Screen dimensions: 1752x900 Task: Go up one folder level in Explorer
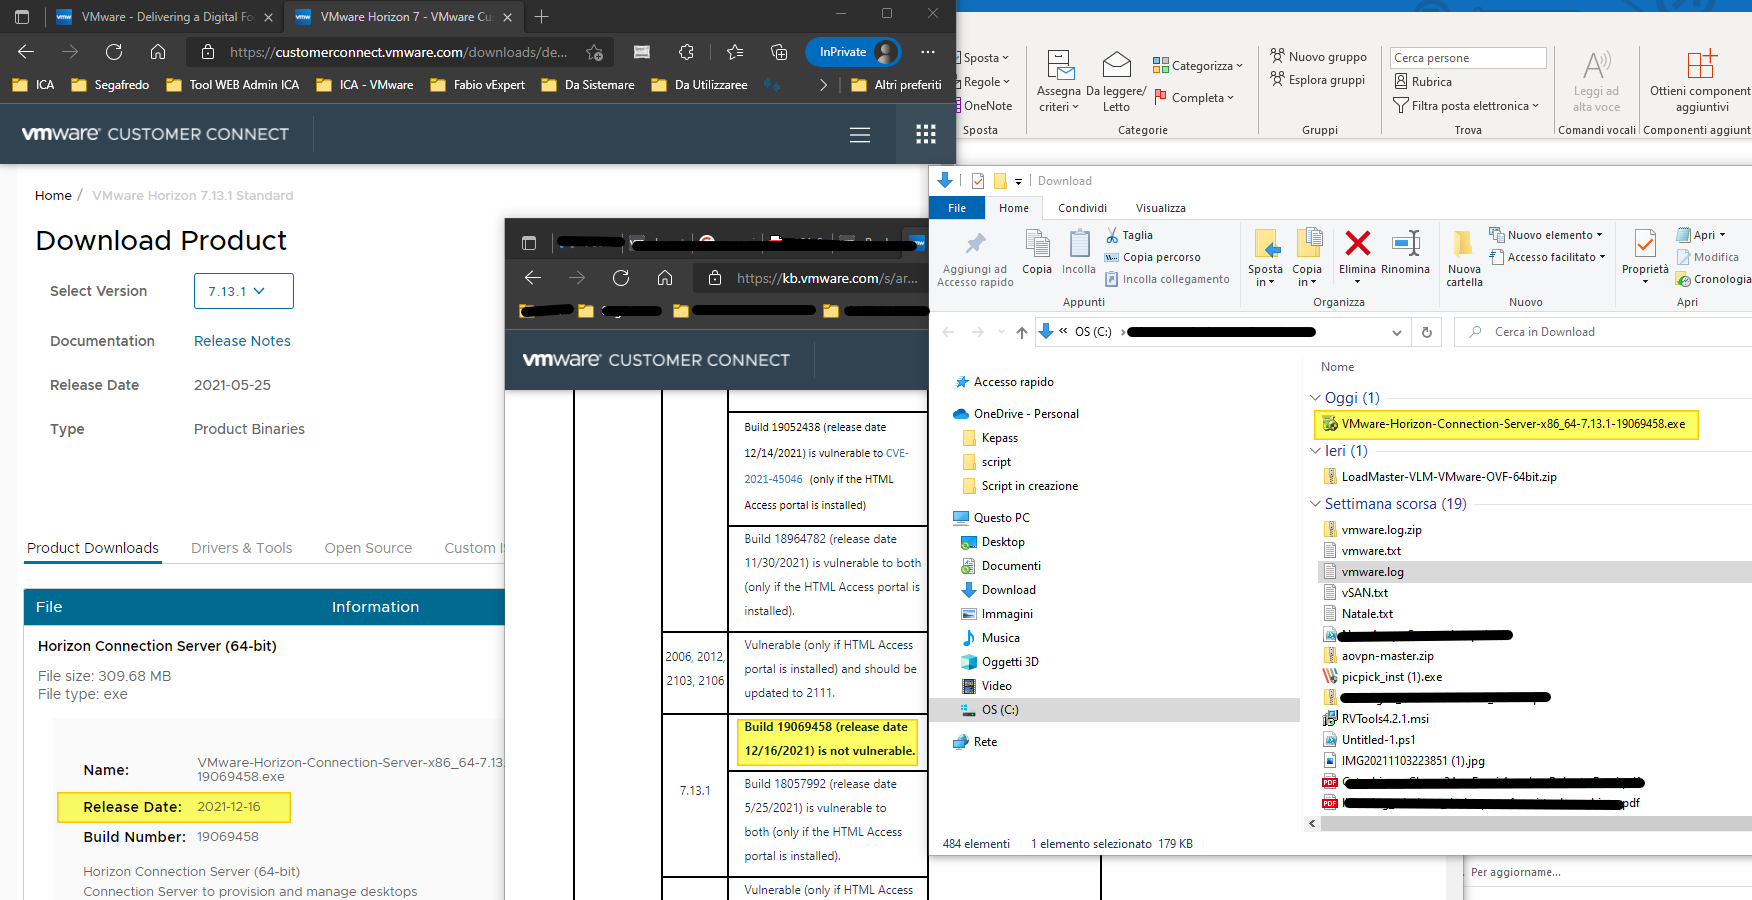1021,332
